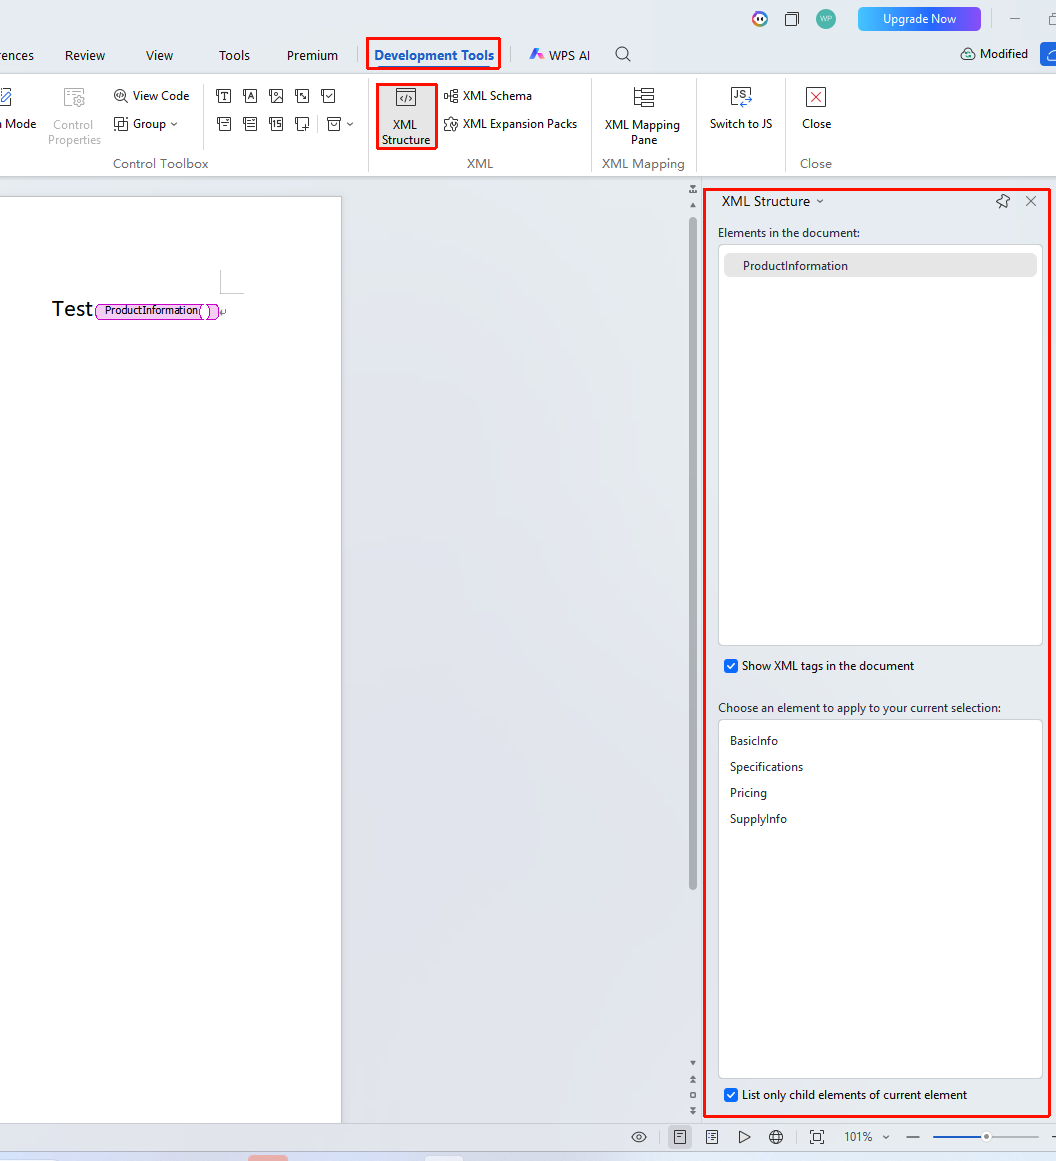Viewport: 1056px width, 1161px height.
Task: Close the XML Structure pane
Action: (x=1031, y=201)
